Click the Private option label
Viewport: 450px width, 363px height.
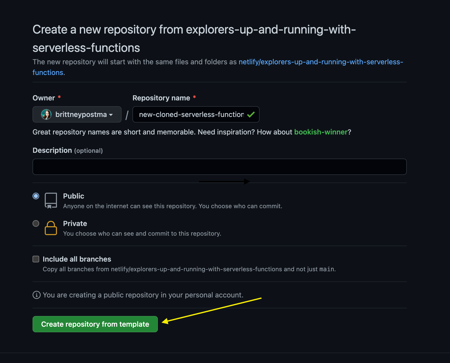pyautogui.click(x=75, y=223)
